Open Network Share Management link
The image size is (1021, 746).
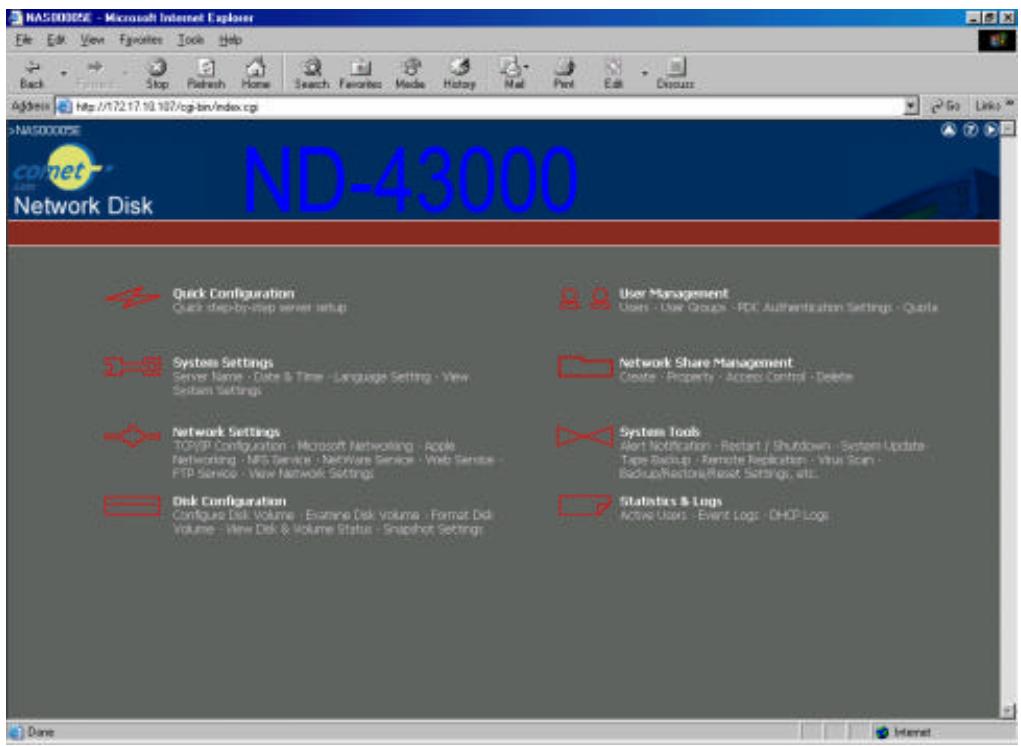click(706, 363)
